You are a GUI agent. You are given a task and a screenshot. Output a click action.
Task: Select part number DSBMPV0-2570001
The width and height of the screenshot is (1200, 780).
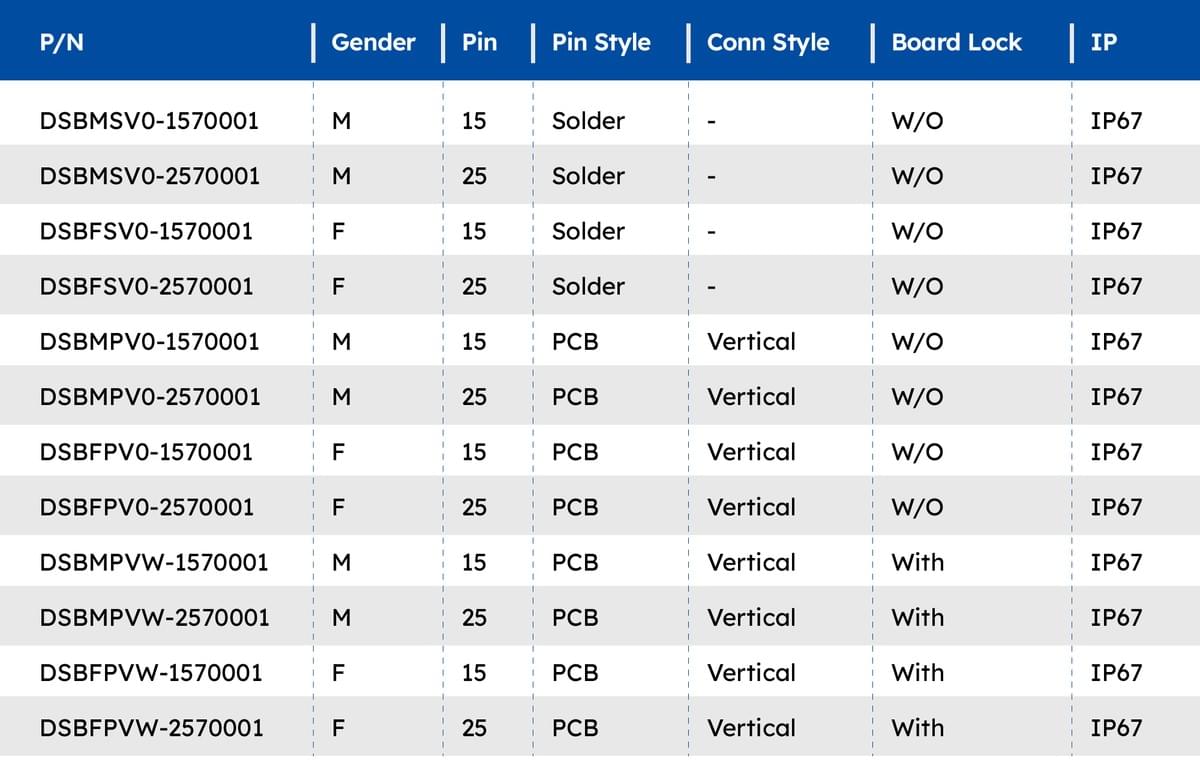click(149, 397)
